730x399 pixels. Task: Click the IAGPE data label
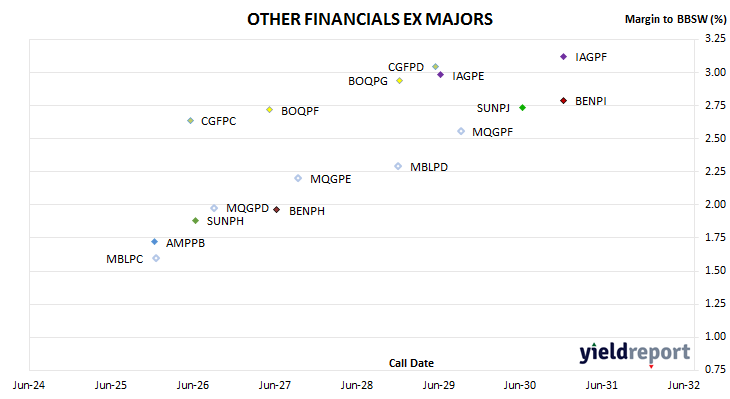point(468,76)
